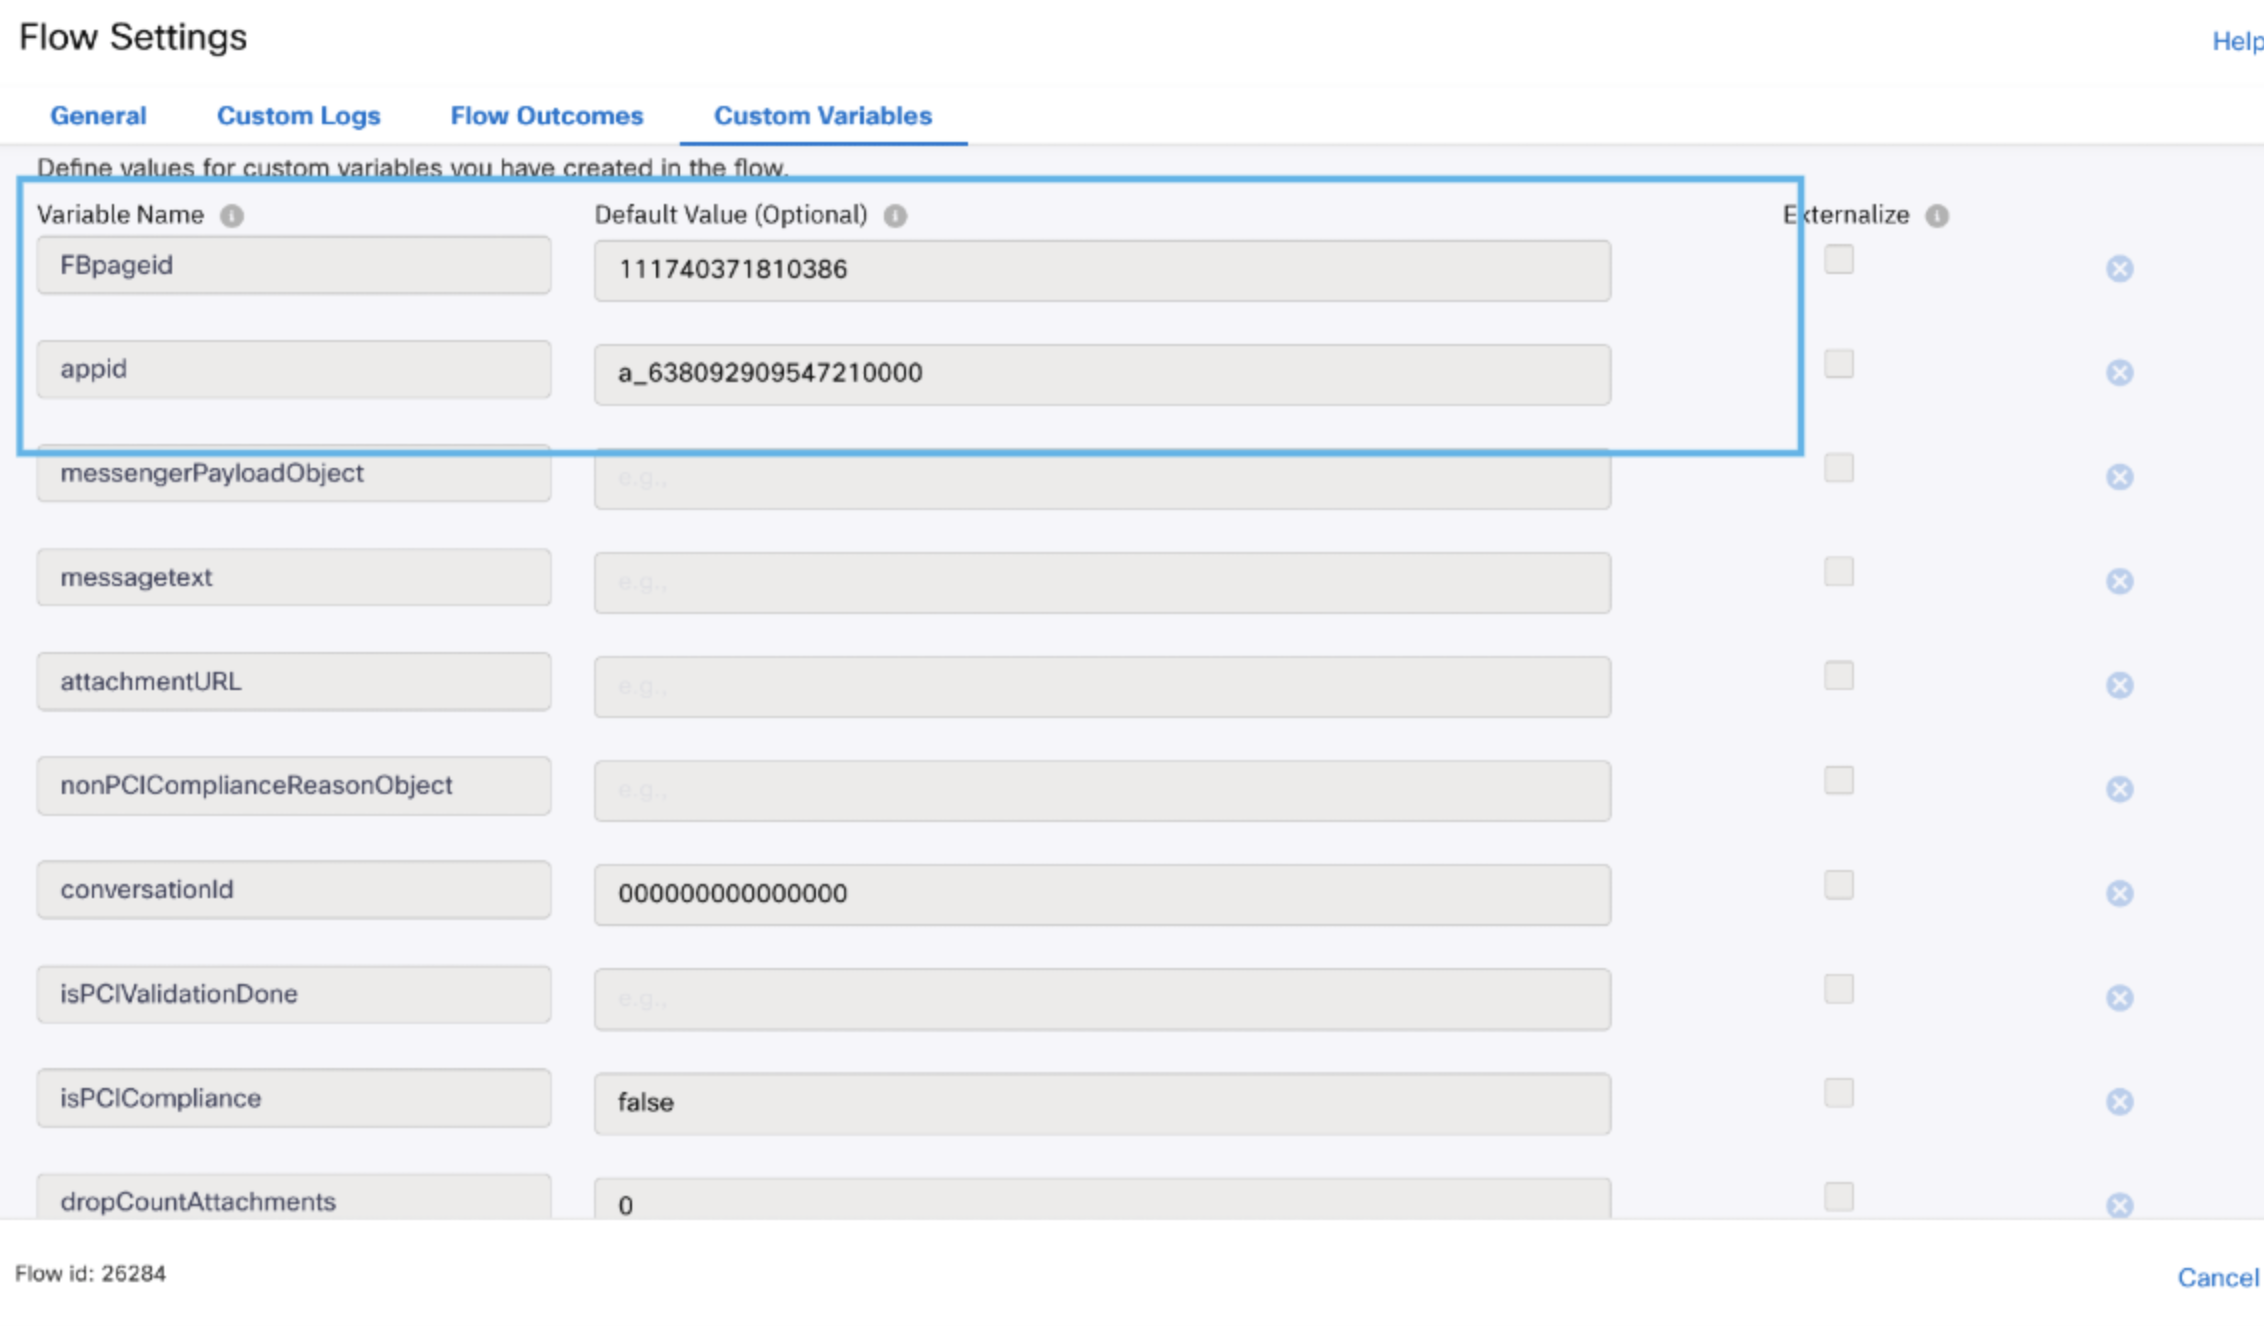Delete the nonPCIComplianceReasonObject variable

2119,789
